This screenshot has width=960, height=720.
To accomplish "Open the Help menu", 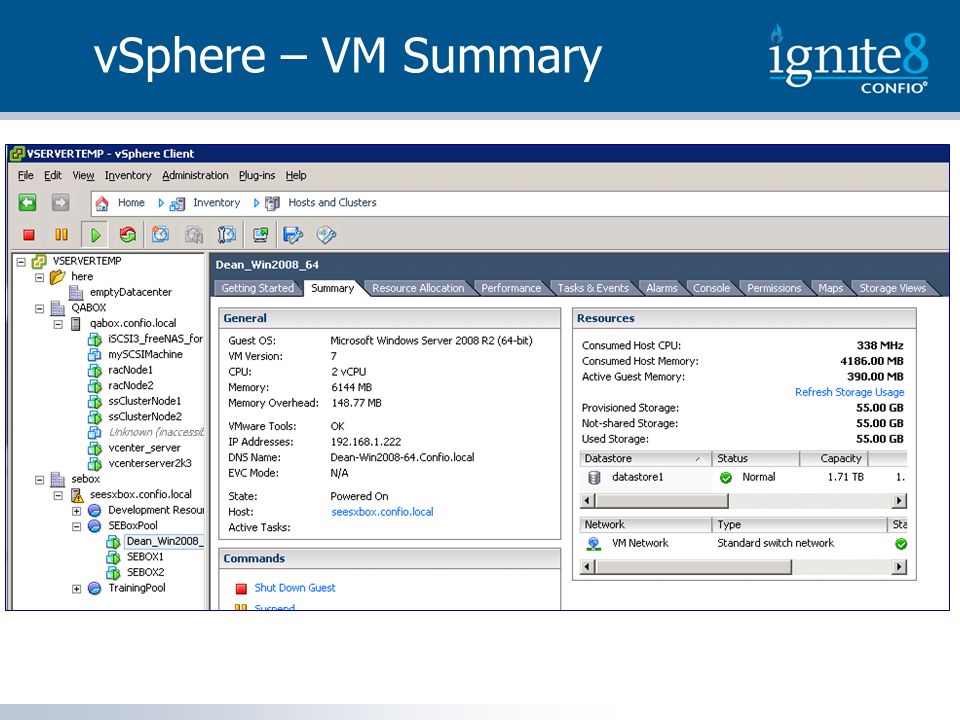I will [x=296, y=176].
